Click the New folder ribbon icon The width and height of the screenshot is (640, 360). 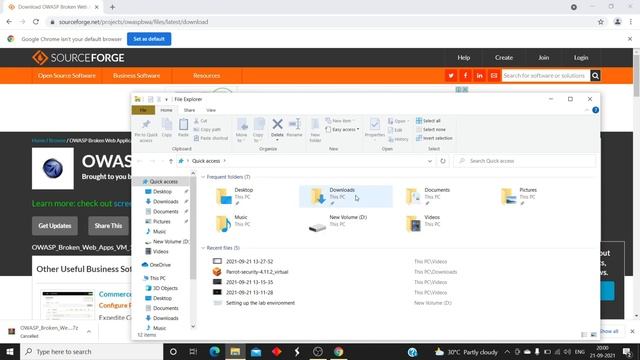[x=315, y=130]
